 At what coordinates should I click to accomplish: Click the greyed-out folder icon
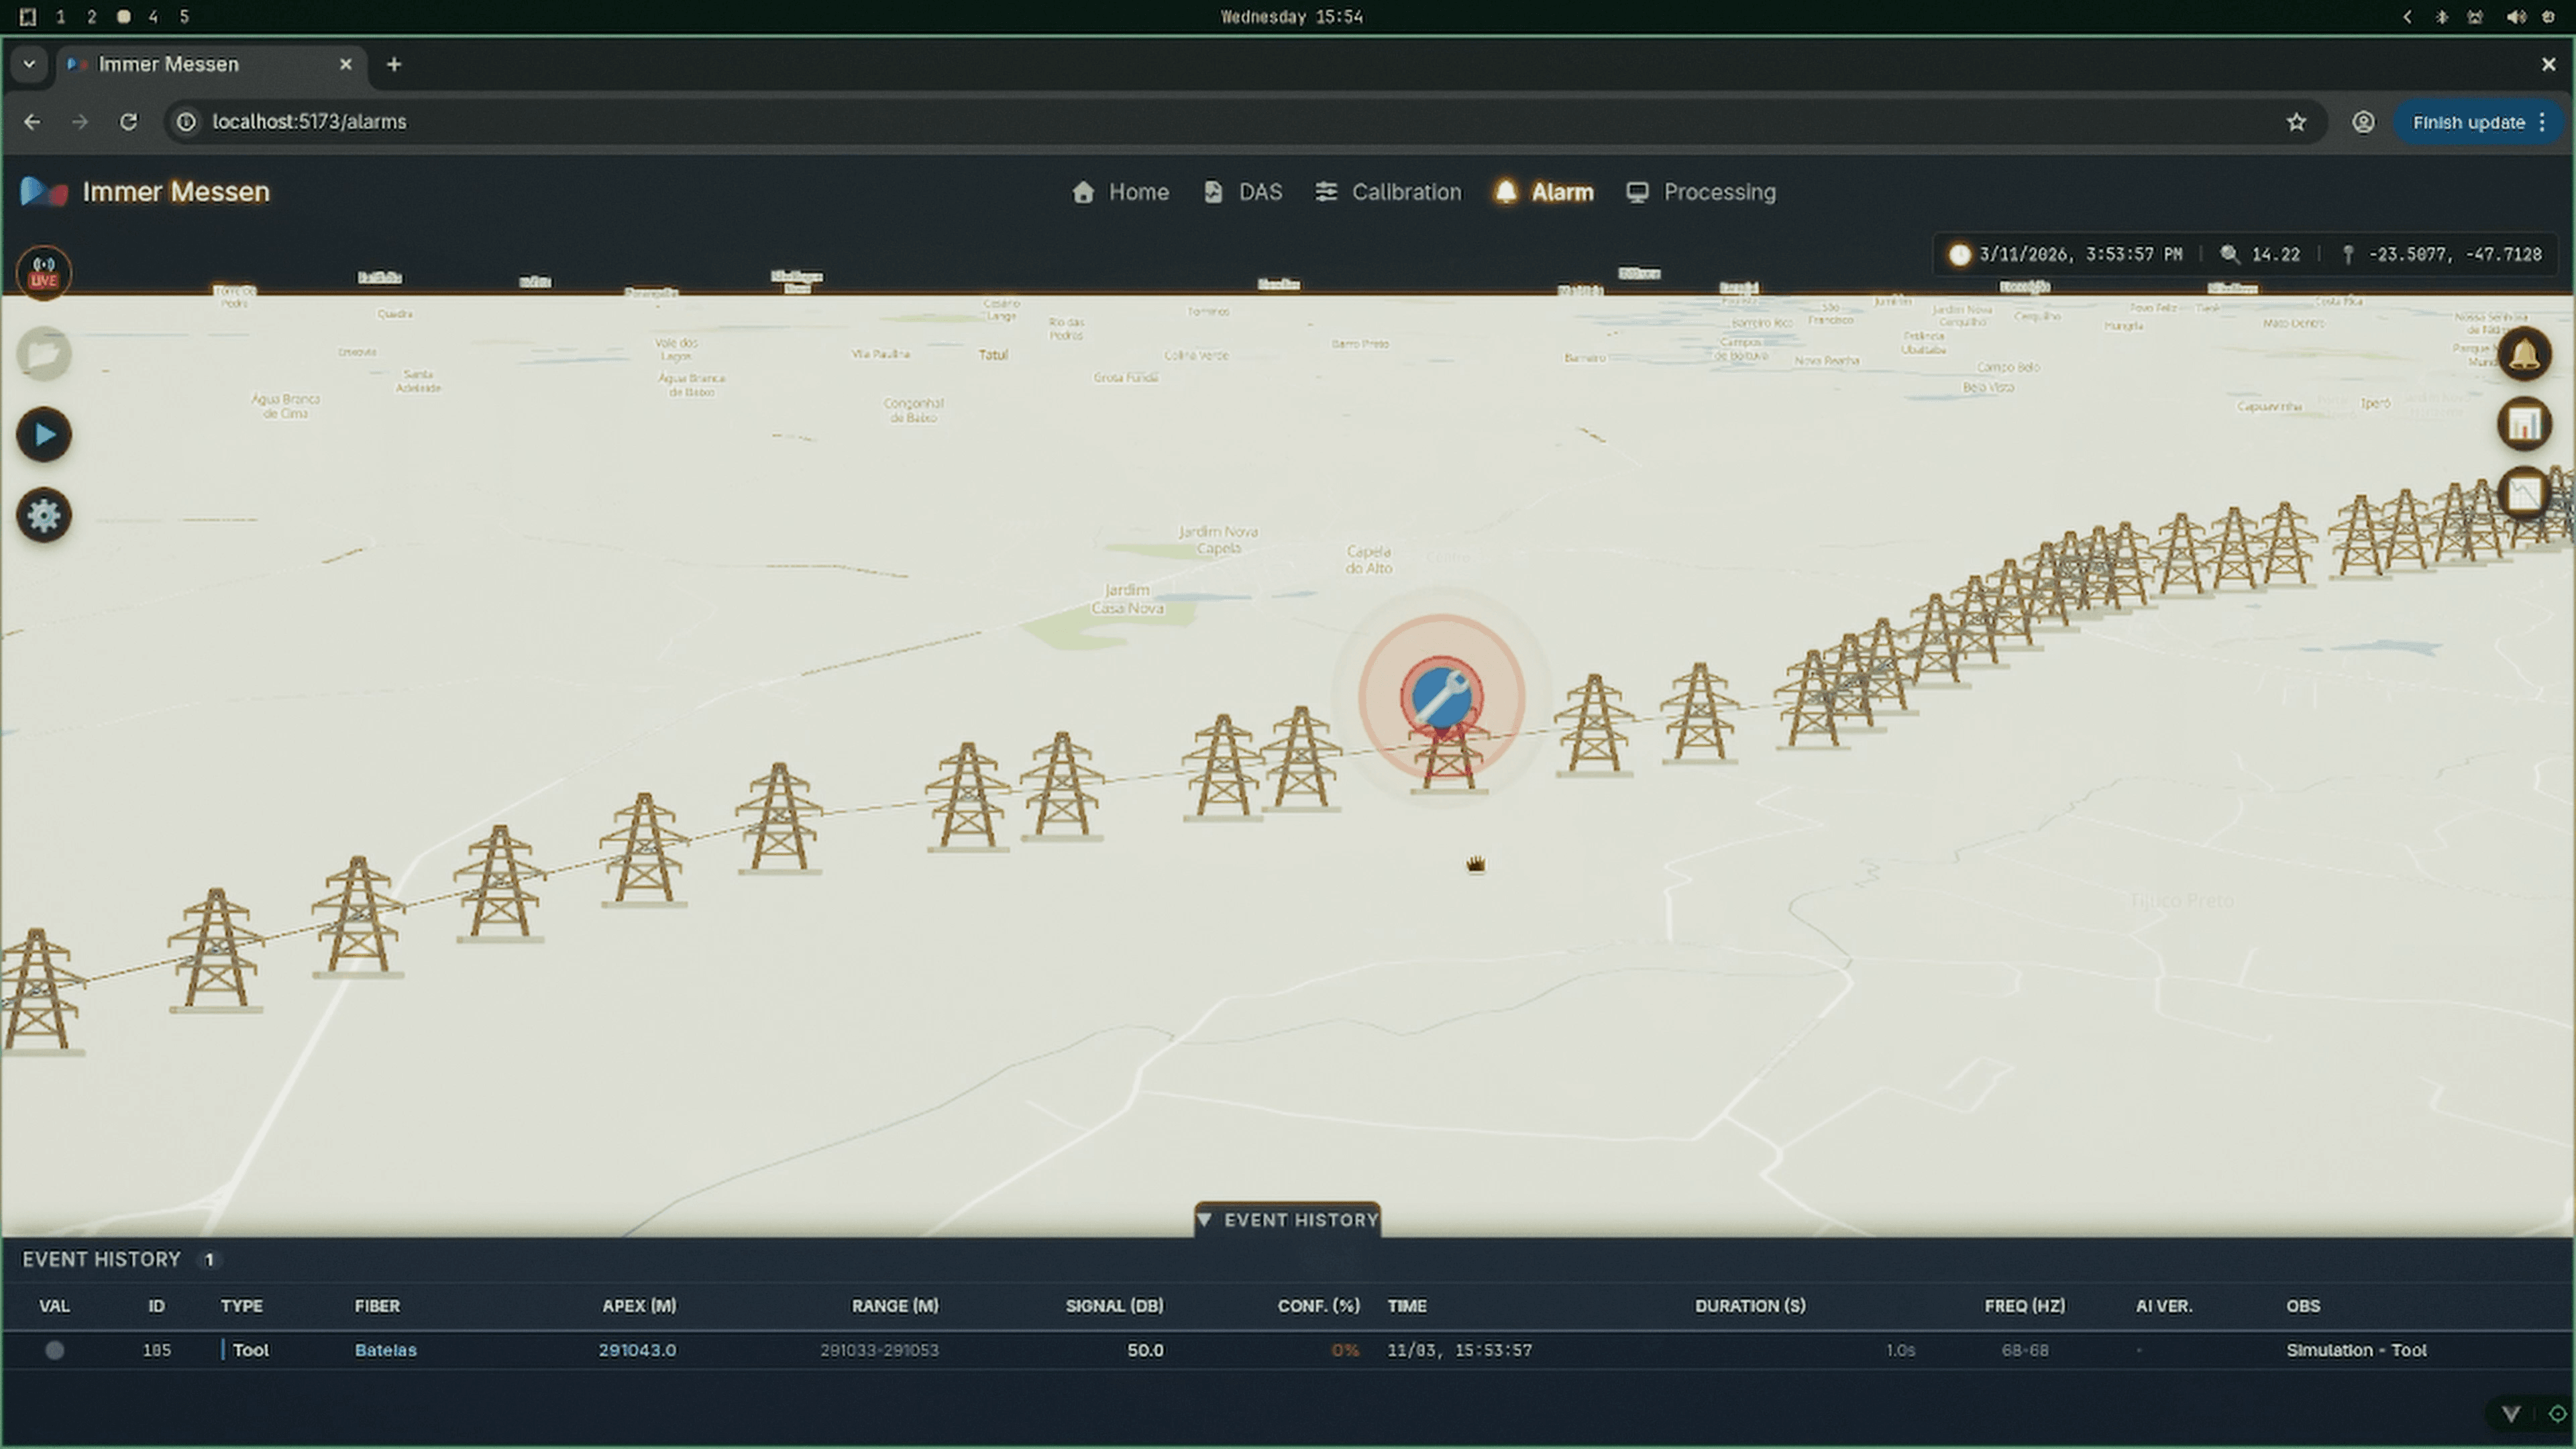[44, 354]
